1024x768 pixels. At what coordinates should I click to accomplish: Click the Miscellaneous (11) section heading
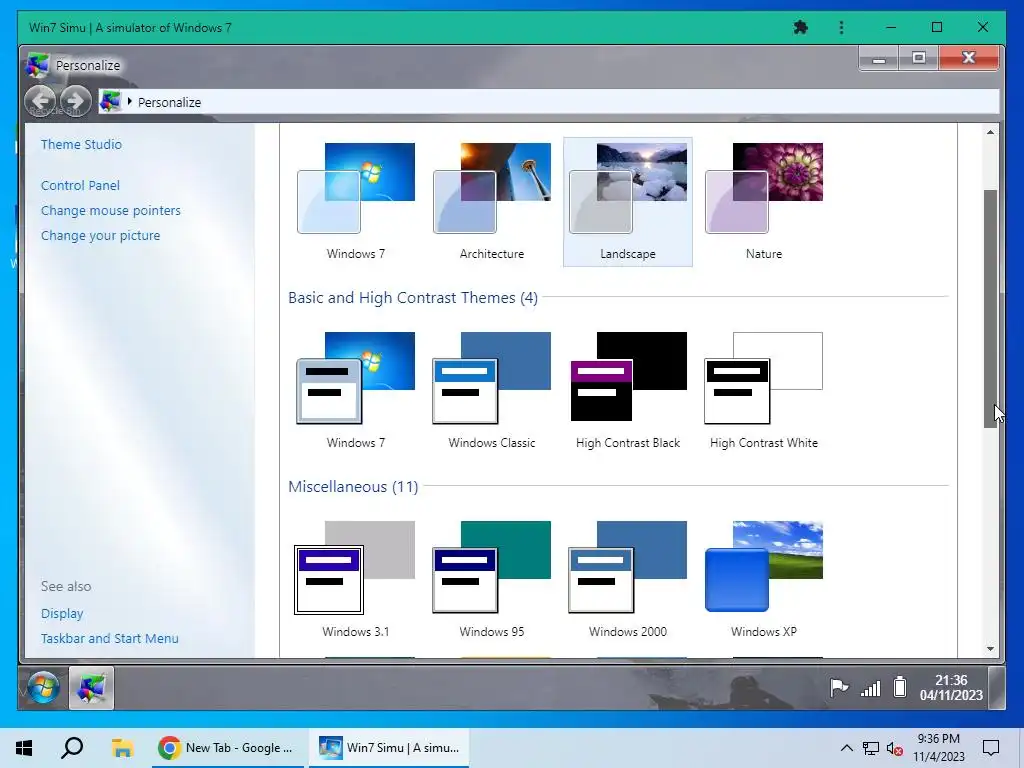353,487
